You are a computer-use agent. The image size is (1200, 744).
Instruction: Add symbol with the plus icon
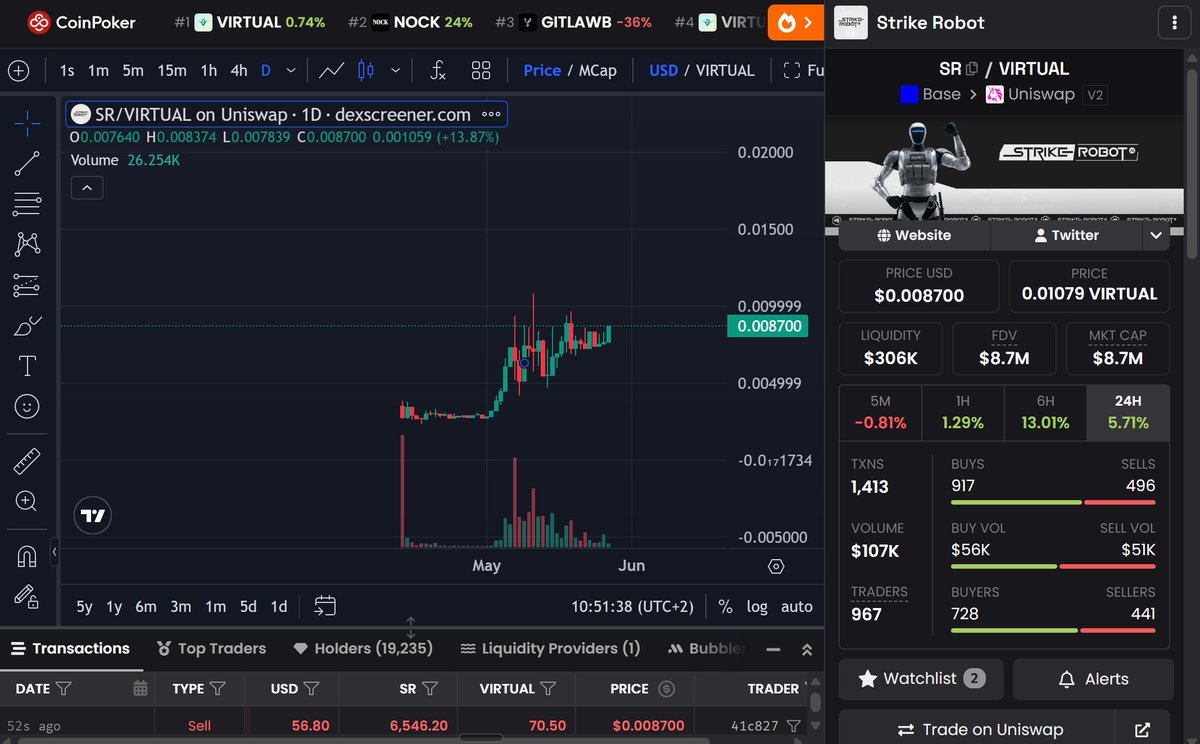click(19, 71)
